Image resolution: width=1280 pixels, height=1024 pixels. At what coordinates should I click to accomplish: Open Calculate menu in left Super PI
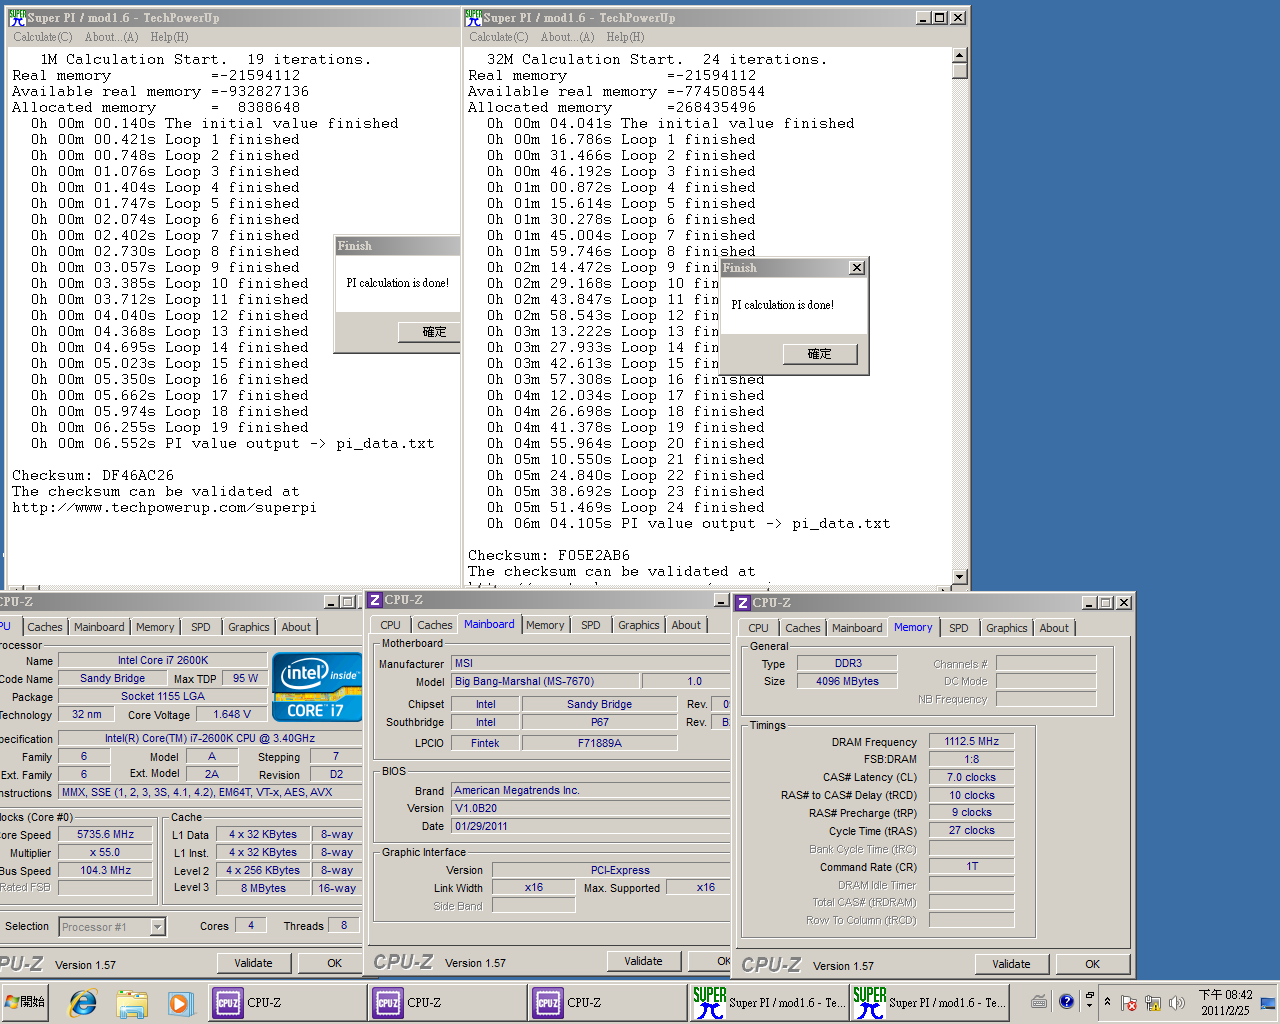[x=42, y=37]
